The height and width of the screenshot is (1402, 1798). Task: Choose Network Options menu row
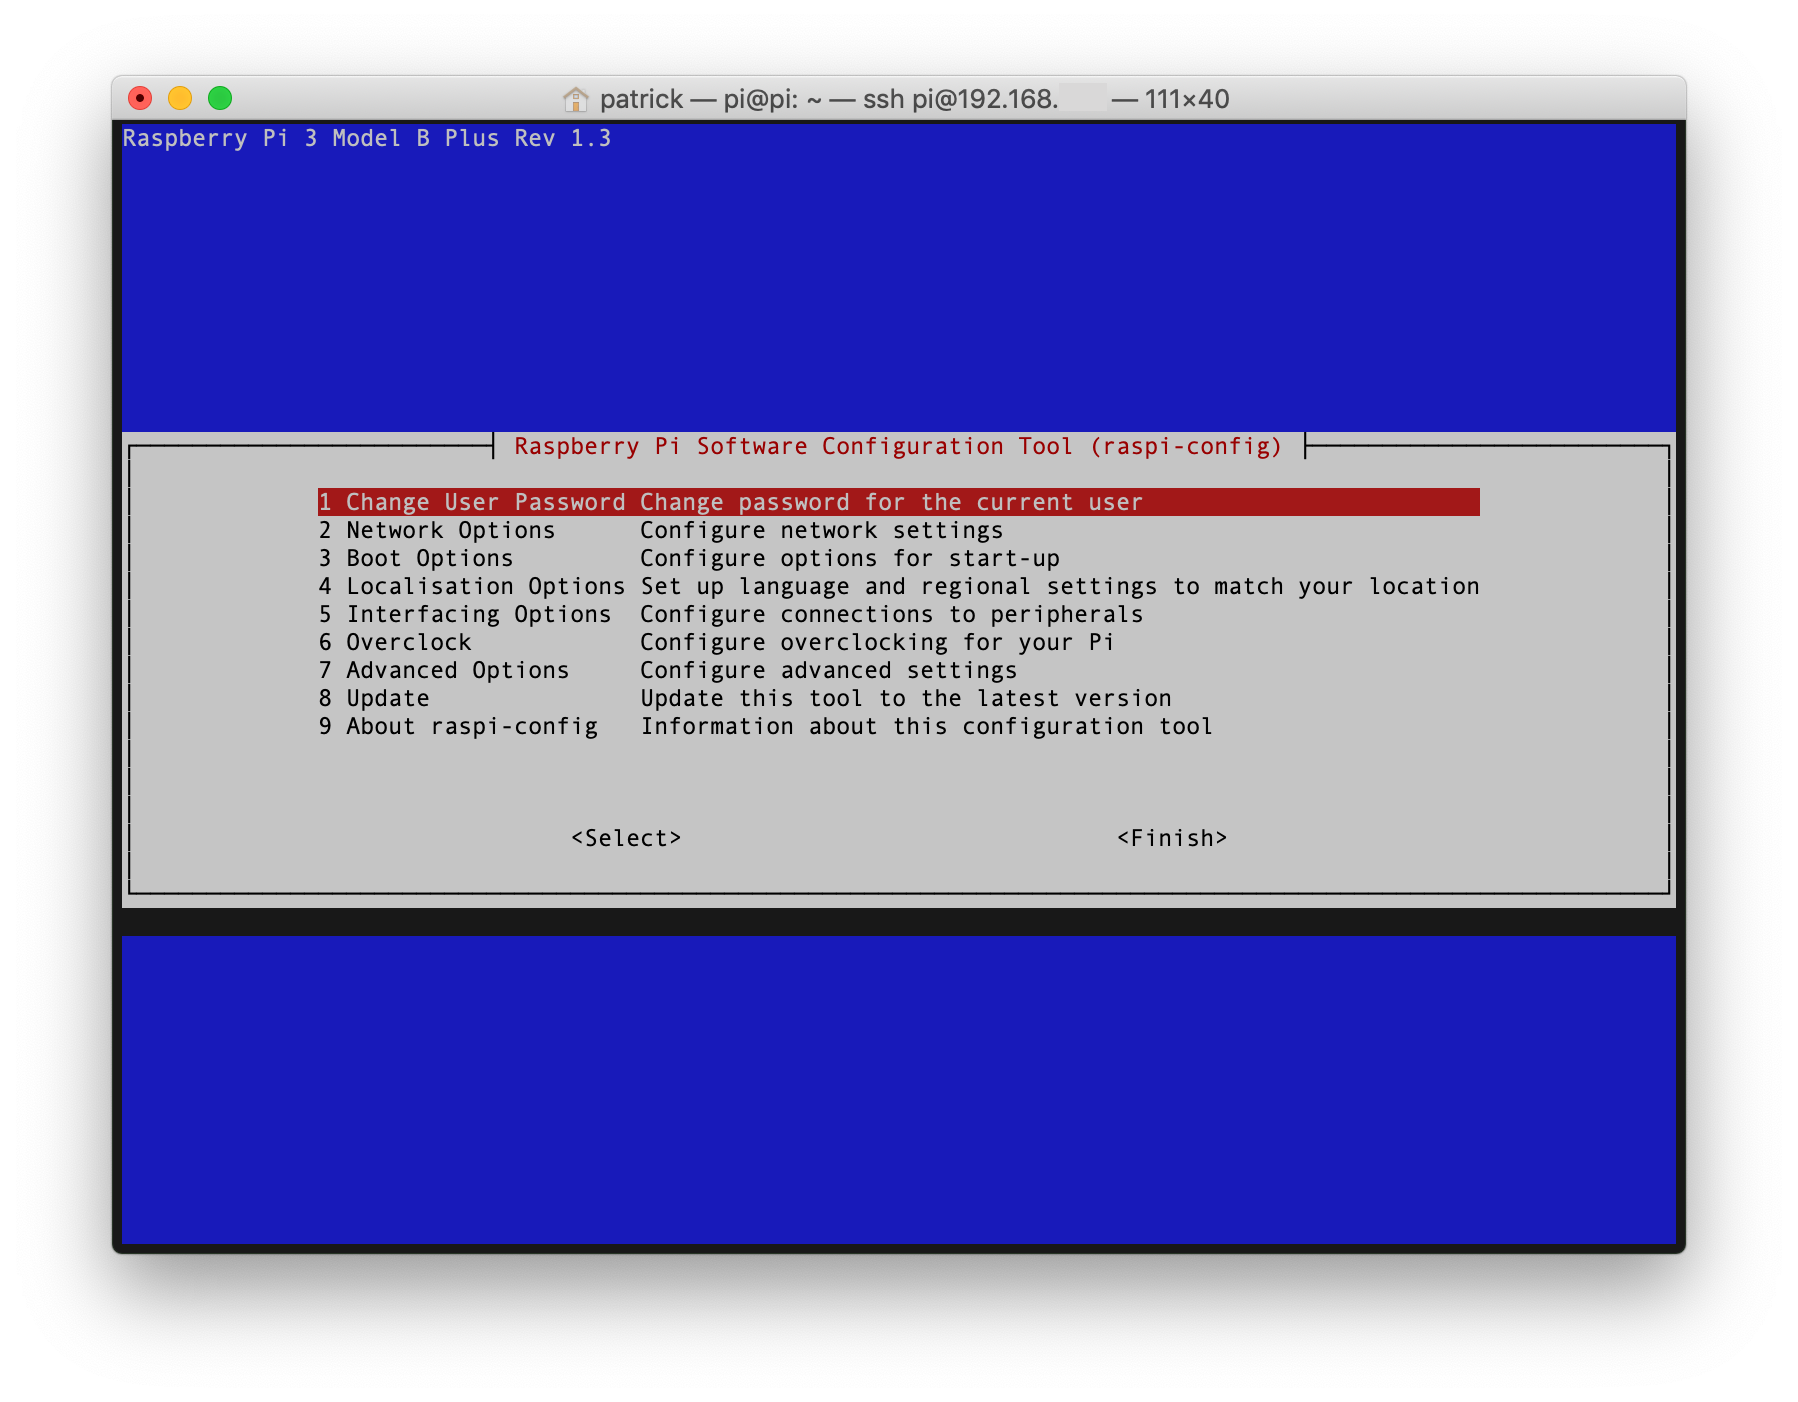point(898,530)
